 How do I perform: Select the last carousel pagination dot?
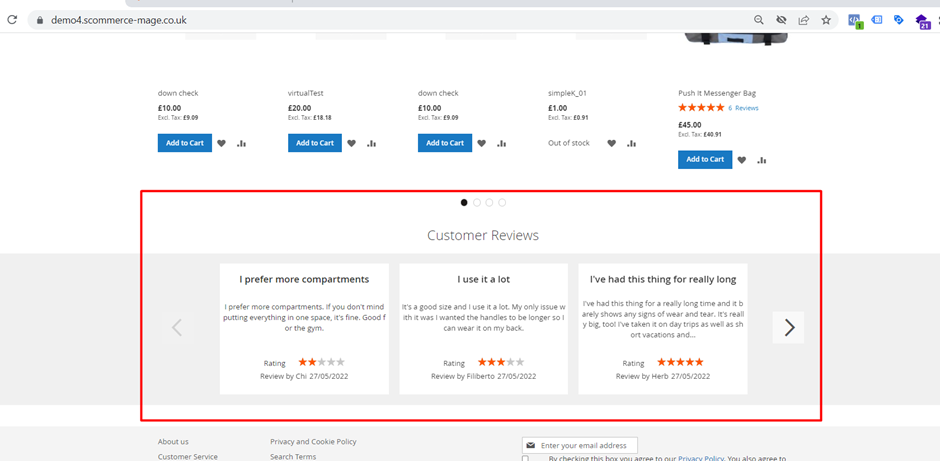[x=502, y=202]
